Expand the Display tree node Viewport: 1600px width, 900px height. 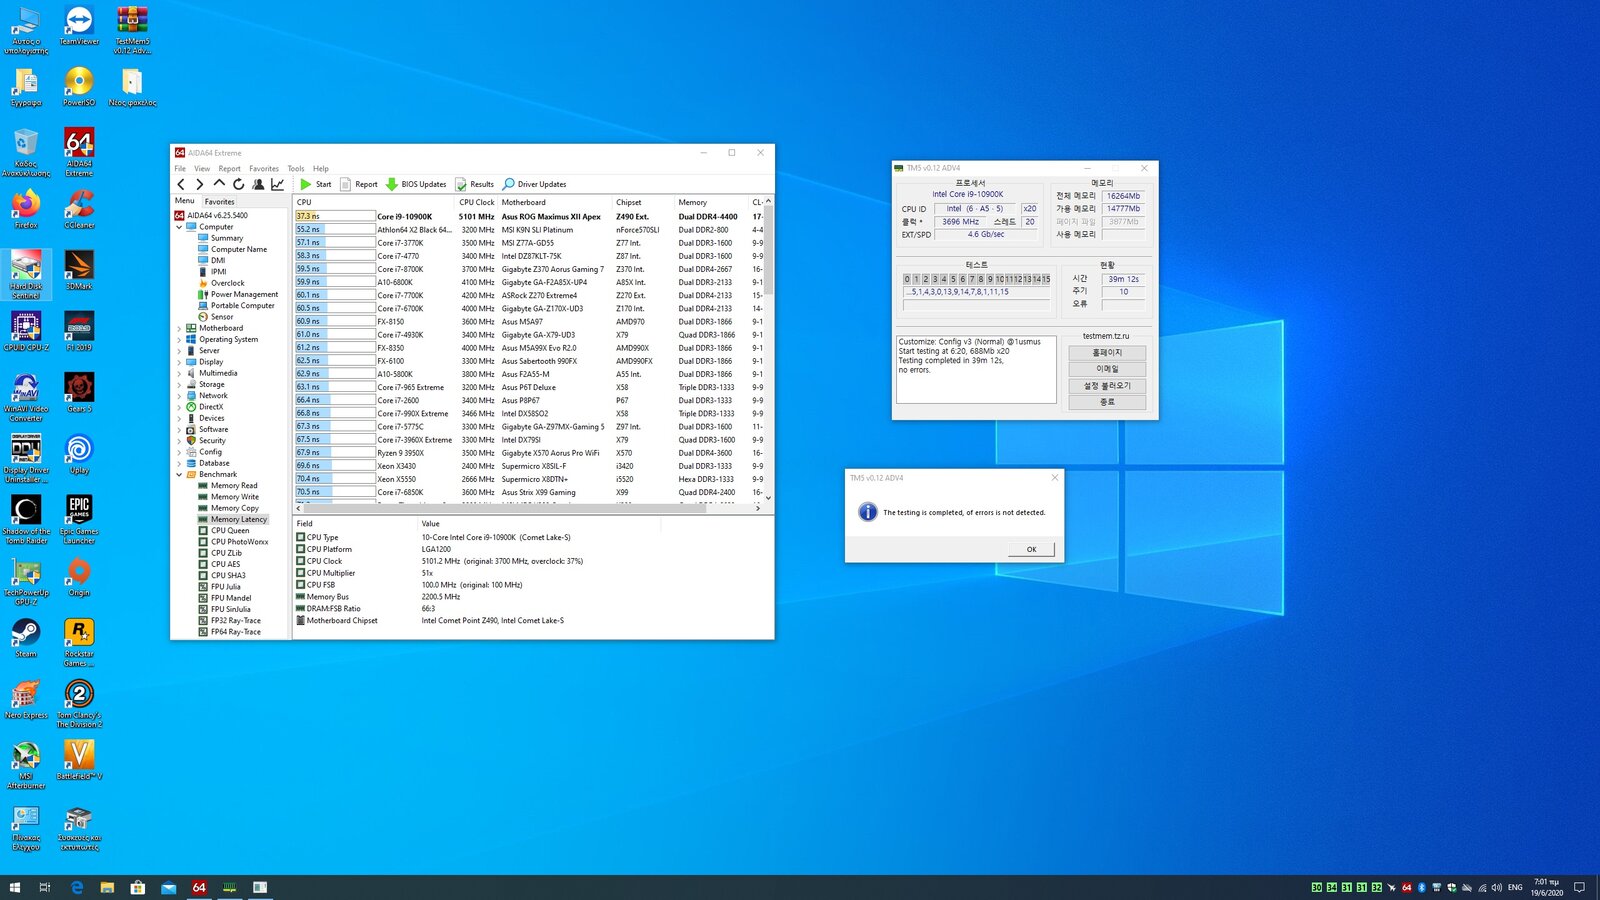coord(180,362)
